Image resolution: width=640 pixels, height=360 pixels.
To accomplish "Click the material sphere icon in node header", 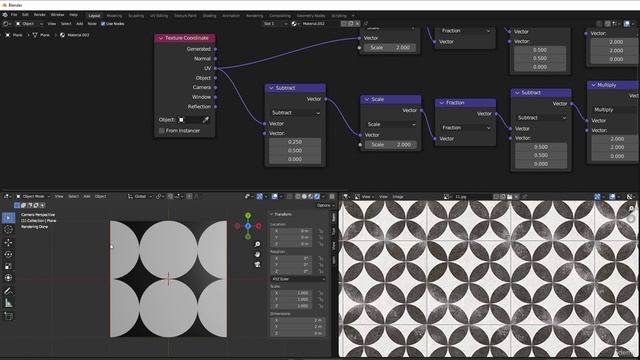I will tap(294, 24).
